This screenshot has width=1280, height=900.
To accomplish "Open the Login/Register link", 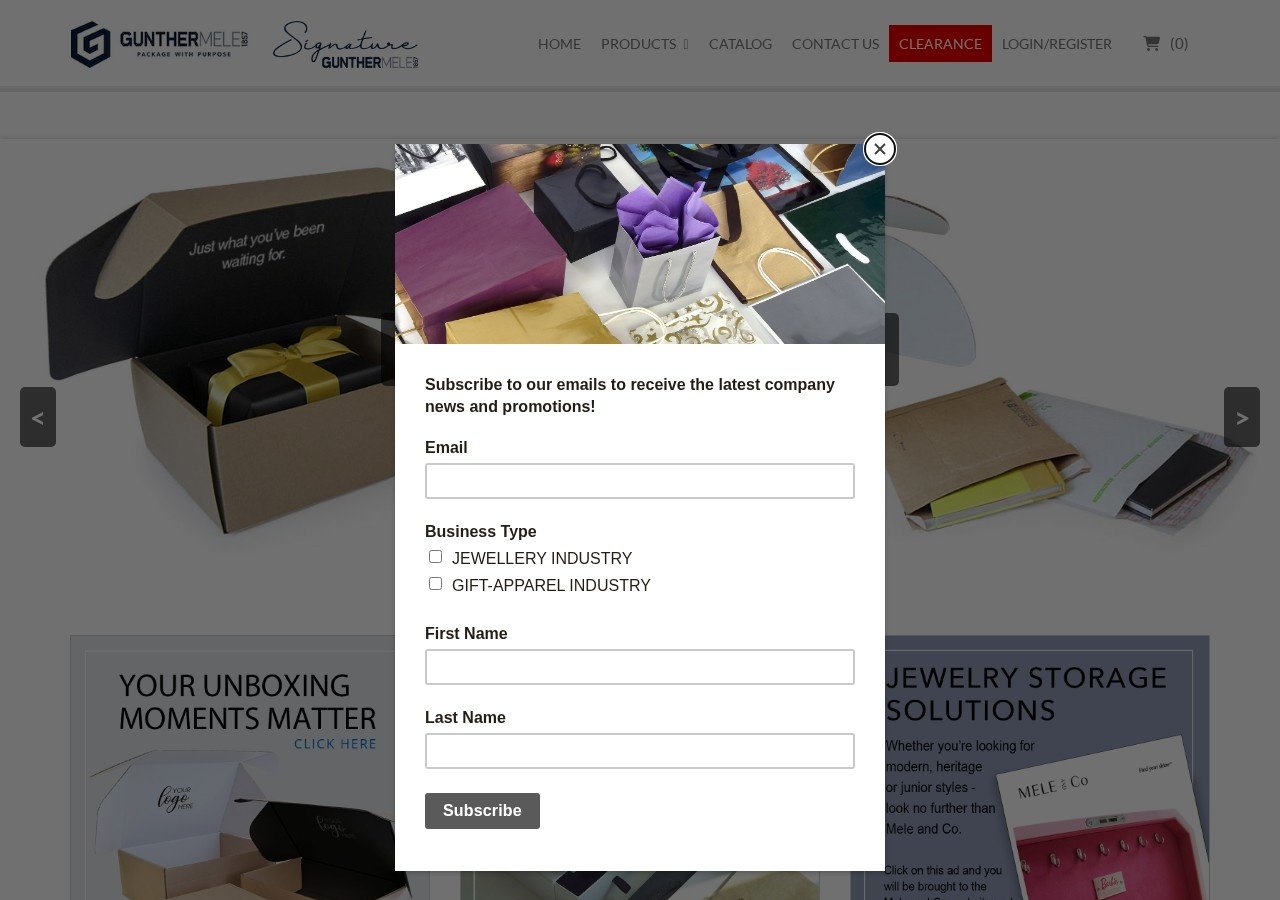I will click(1057, 44).
